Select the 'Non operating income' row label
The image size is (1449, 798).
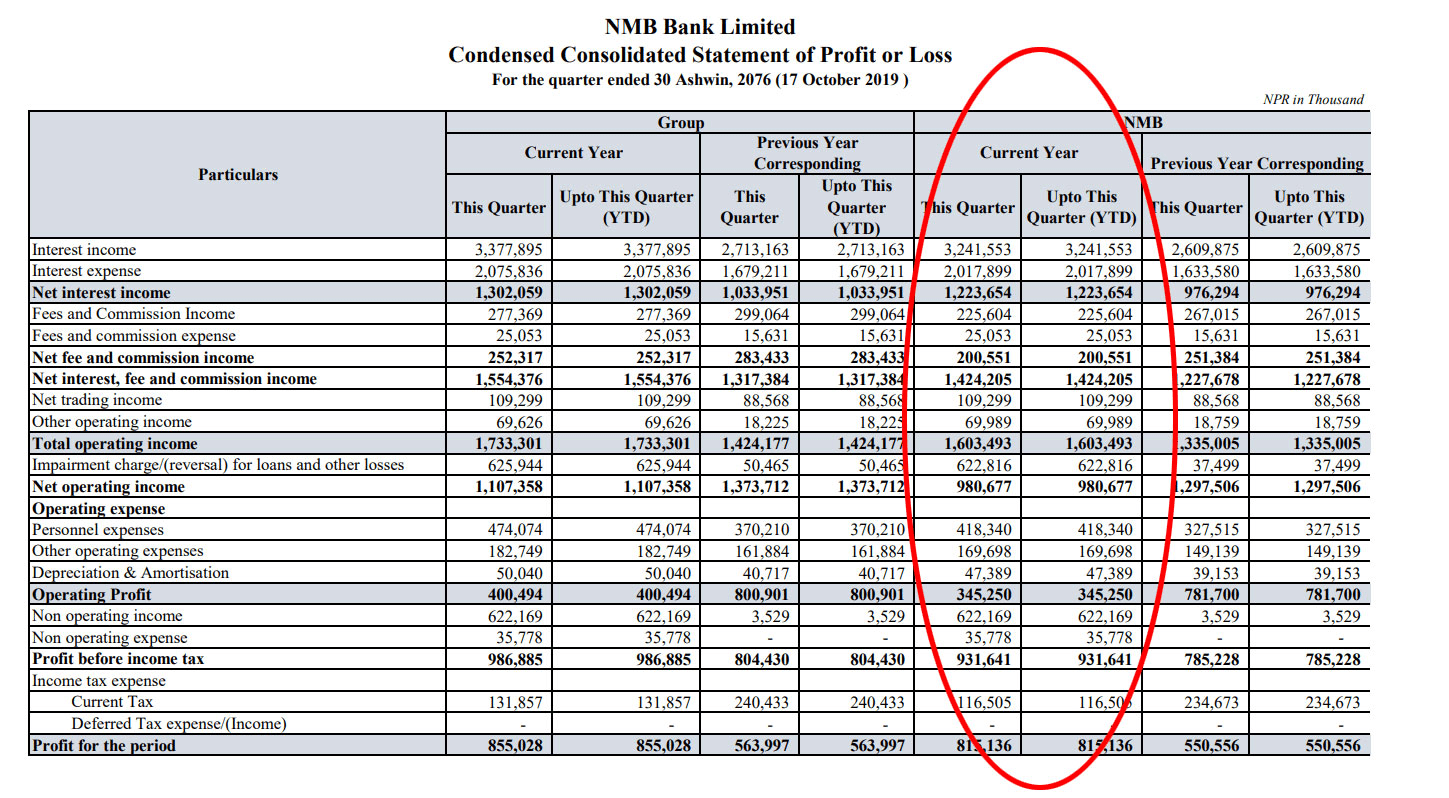pyautogui.click(x=107, y=616)
